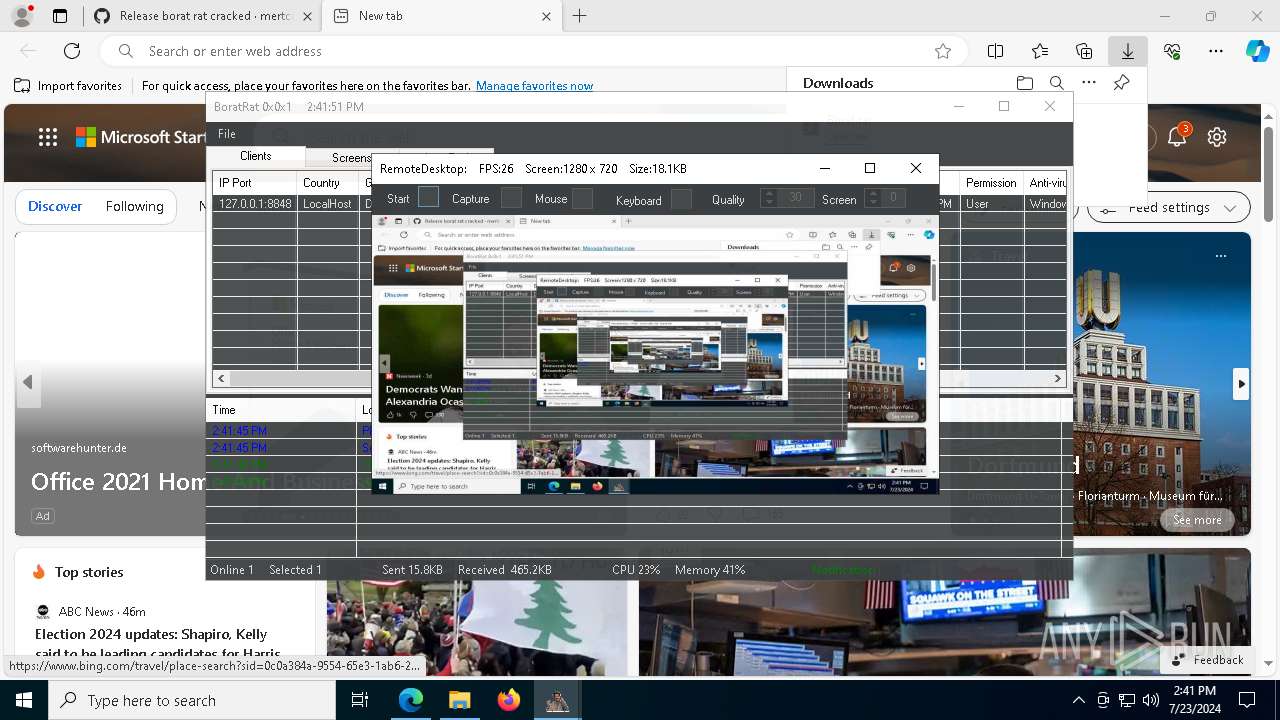1280x720 pixels.
Task: Toggle the Downloads toolbar icon
Action: click(1128, 51)
